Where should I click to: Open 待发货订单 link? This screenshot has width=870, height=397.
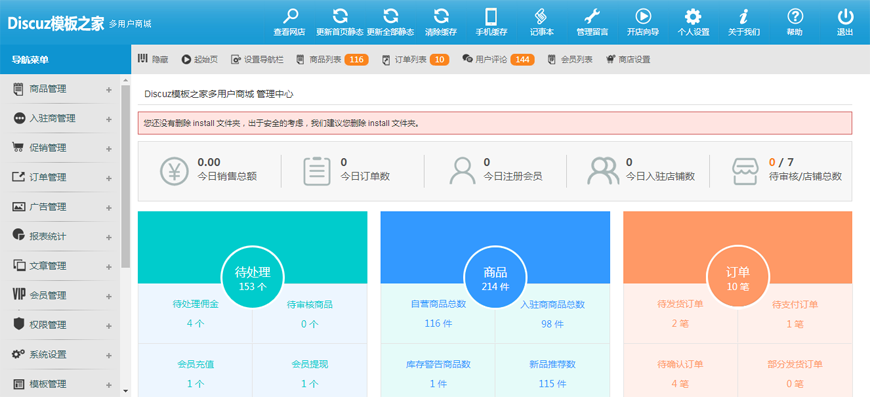tap(680, 304)
